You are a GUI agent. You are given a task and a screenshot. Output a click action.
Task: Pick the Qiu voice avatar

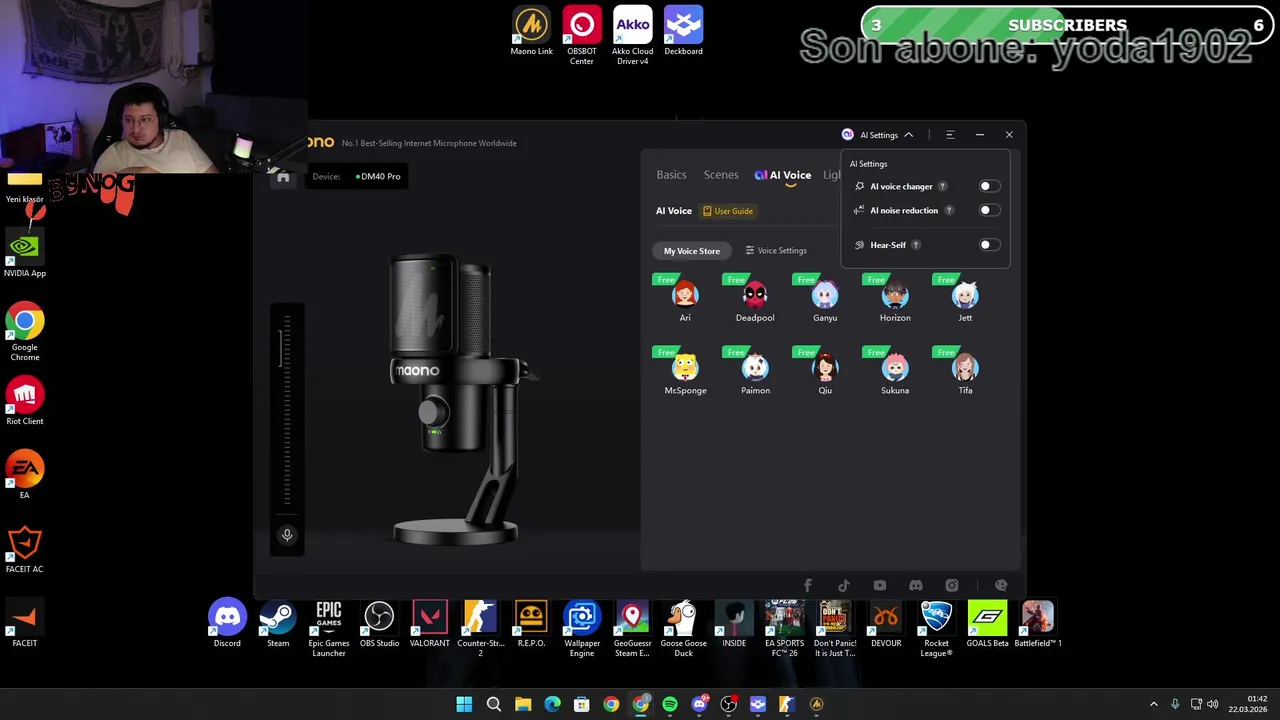tap(825, 368)
